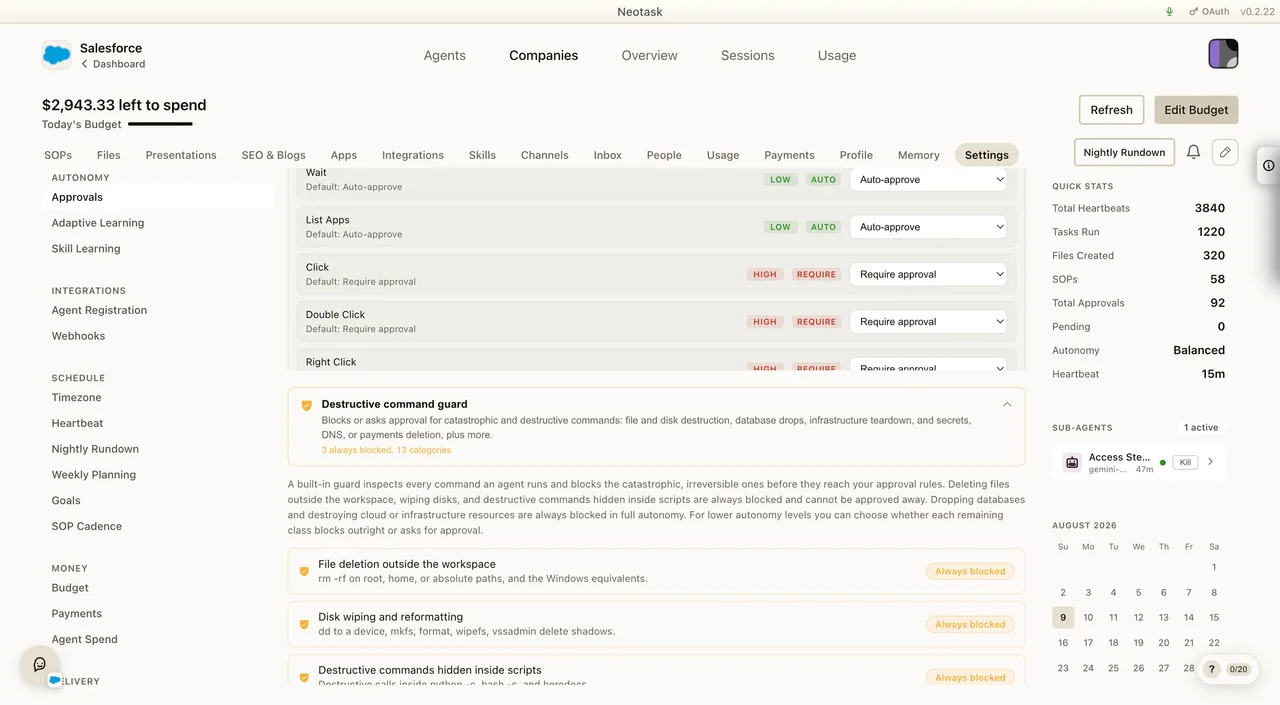This screenshot has width=1280, height=705.
Task: Click the Nightly Rundown button next to the bell
Action: (x=1124, y=152)
